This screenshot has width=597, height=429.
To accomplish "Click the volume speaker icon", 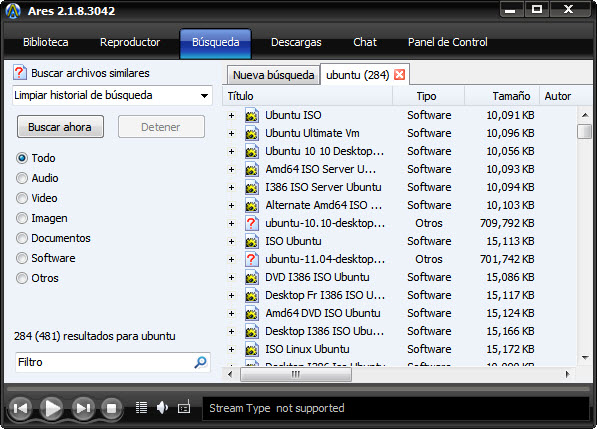I will pyautogui.click(x=162, y=408).
